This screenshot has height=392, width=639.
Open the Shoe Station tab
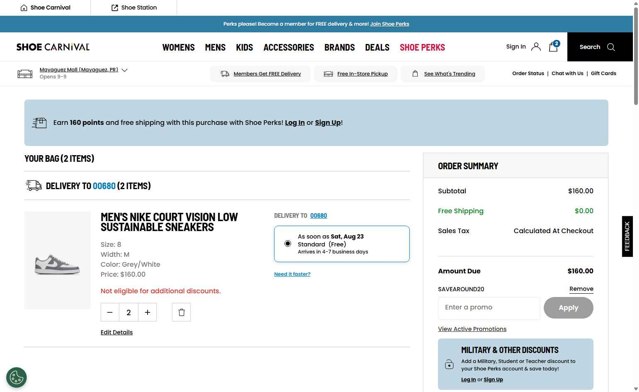[134, 7]
